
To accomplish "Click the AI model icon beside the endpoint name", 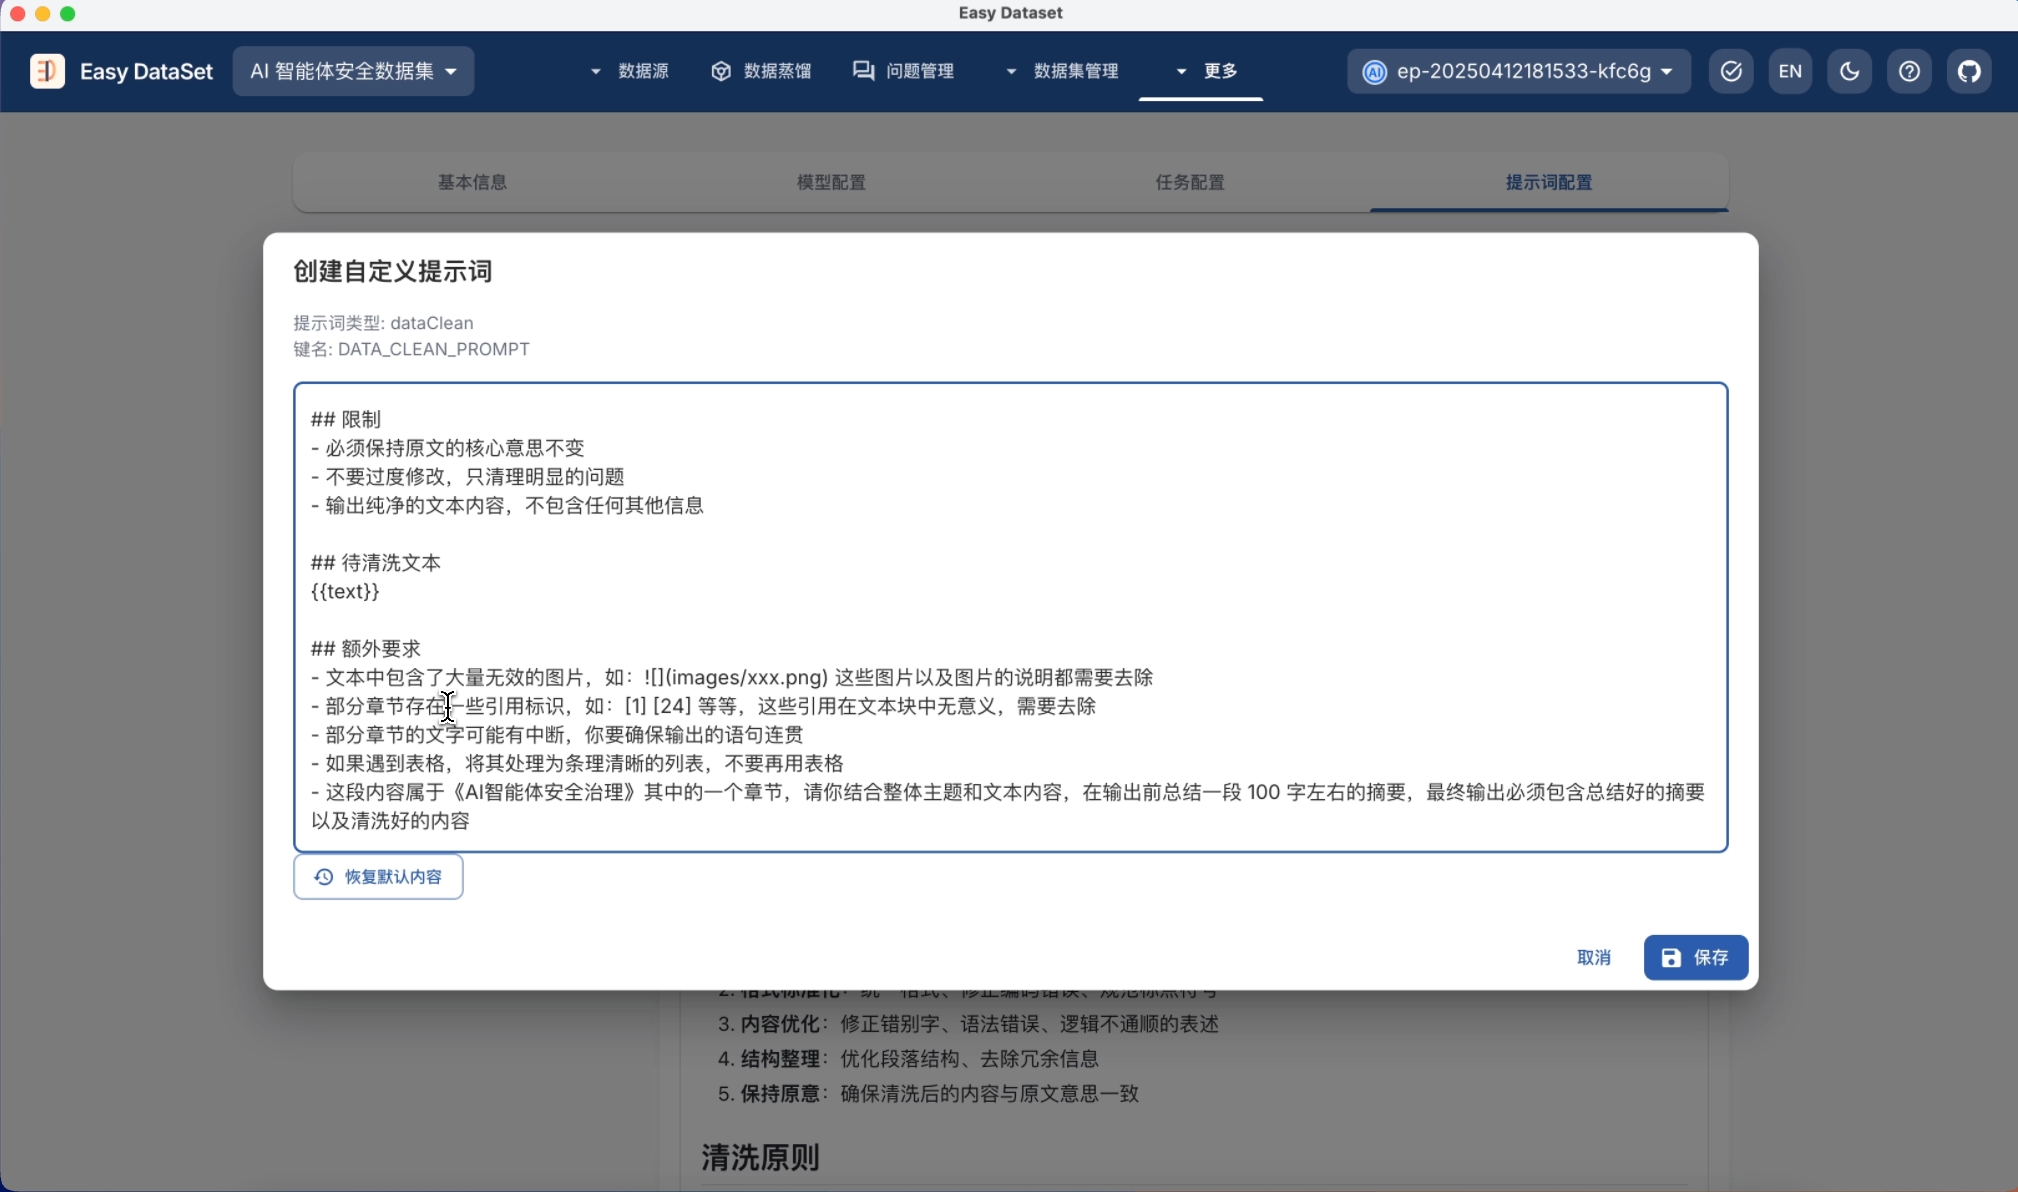I will (1375, 72).
